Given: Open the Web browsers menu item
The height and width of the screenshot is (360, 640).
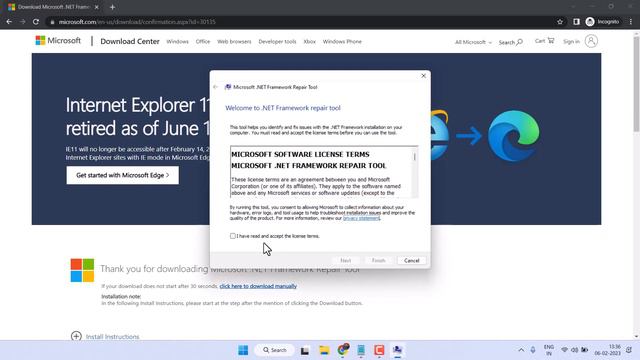Looking at the screenshot, I should 234,42.
